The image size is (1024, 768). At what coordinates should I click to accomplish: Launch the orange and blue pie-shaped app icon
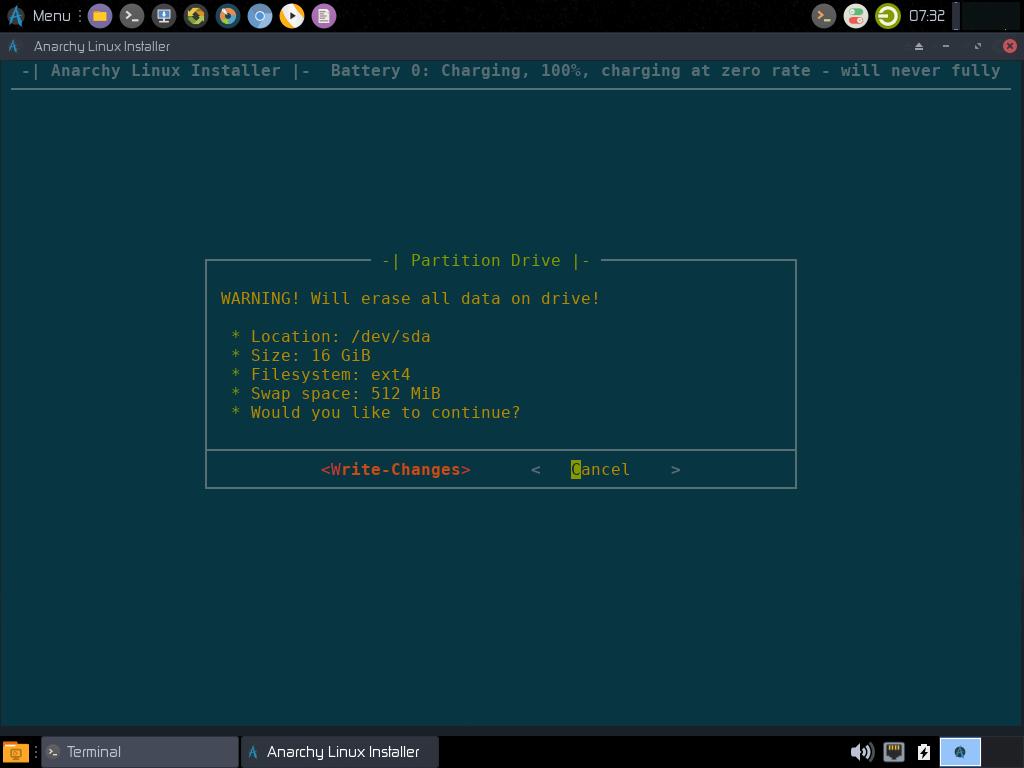coord(228,16)
